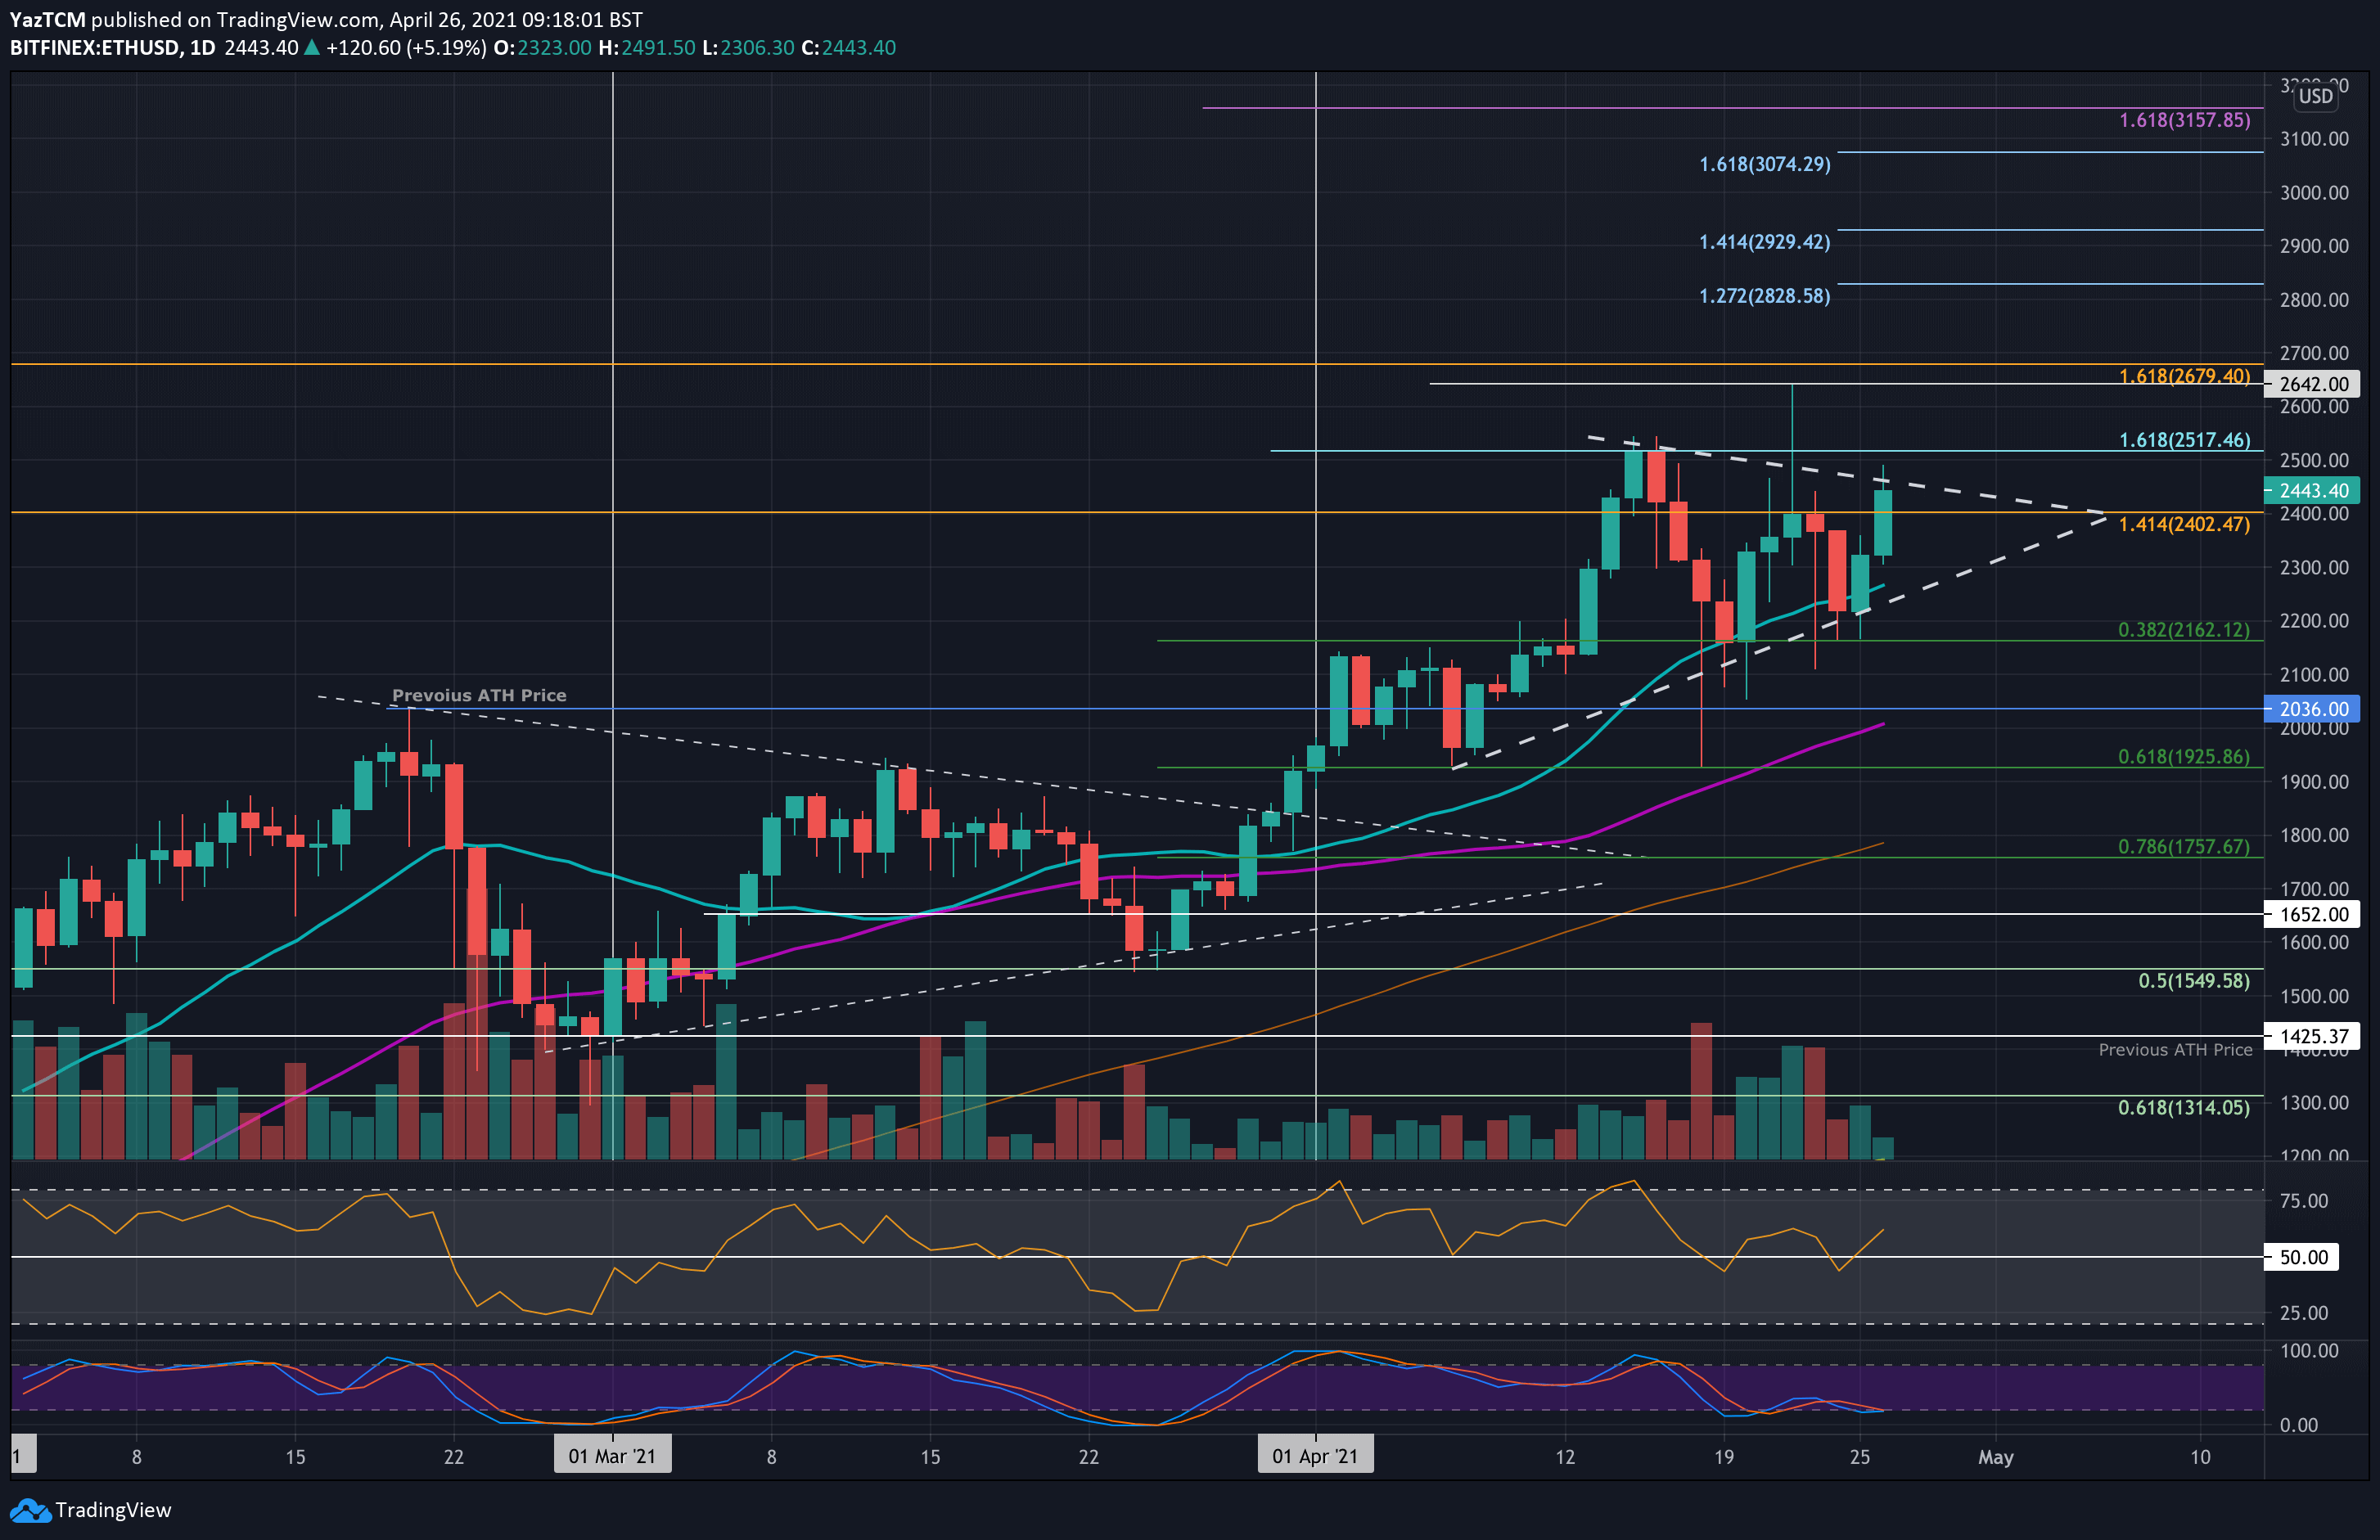Click the 75.00 RSI scale label

click(2304, 1201)
